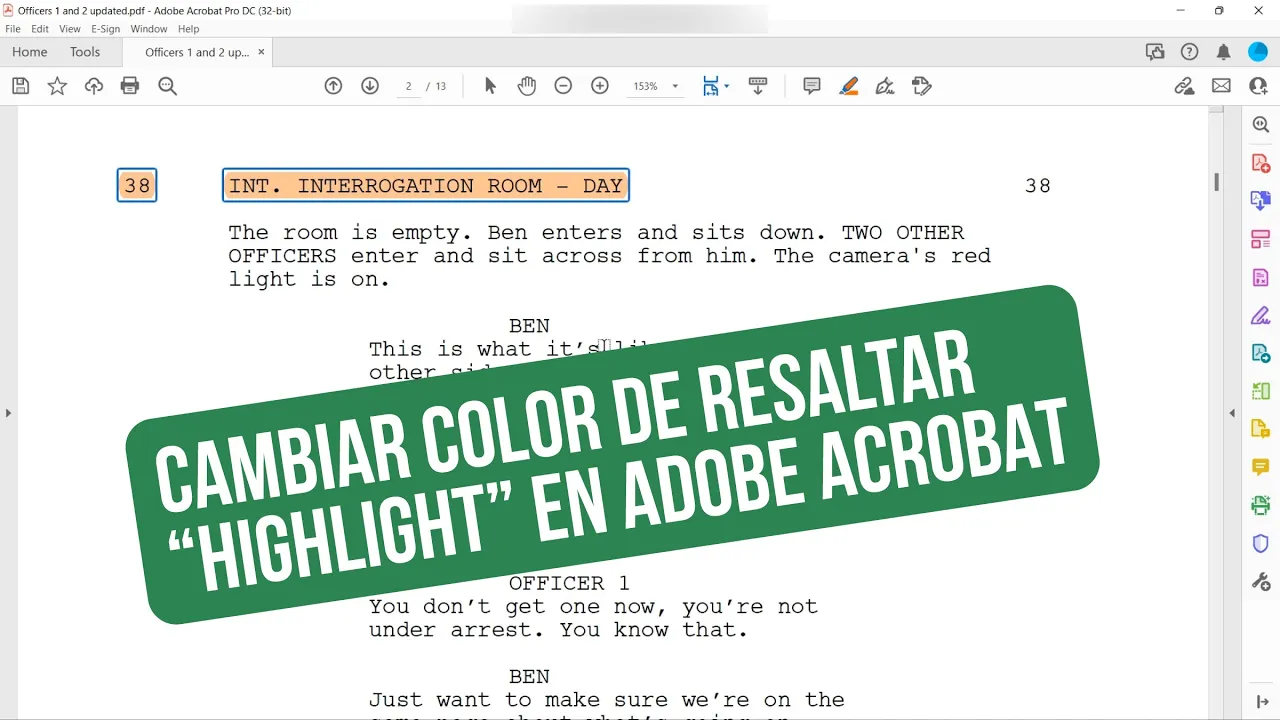Open the 153% zoom level dropdown
The width and height of the screenshot is (1280, 720).
point(655,86)
